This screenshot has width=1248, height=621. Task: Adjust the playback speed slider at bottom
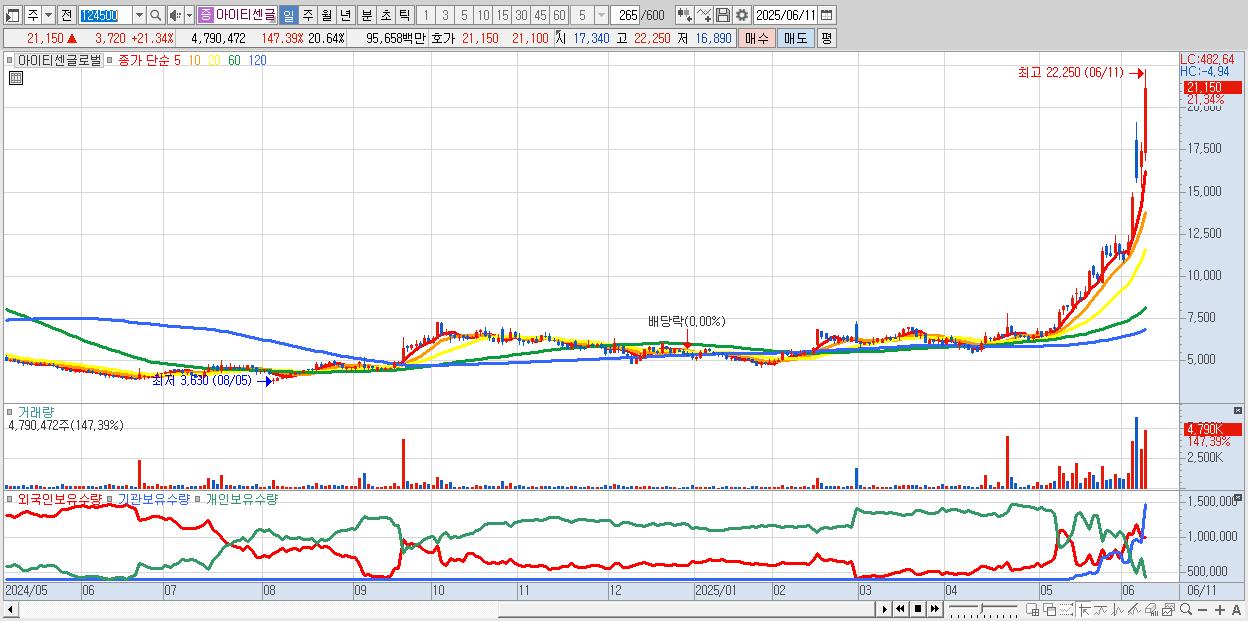point(982,609)
